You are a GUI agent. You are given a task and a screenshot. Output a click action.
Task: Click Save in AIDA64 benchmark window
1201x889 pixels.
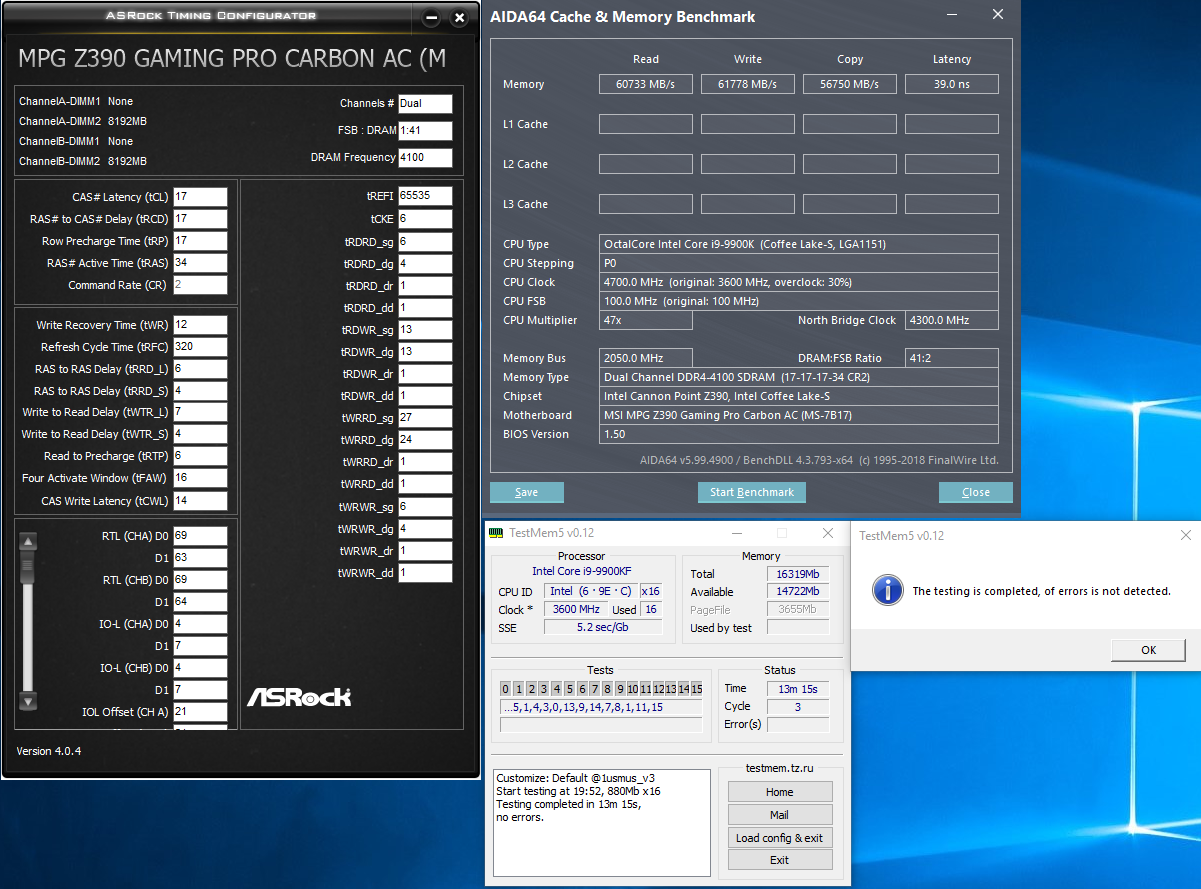(526, 492)
